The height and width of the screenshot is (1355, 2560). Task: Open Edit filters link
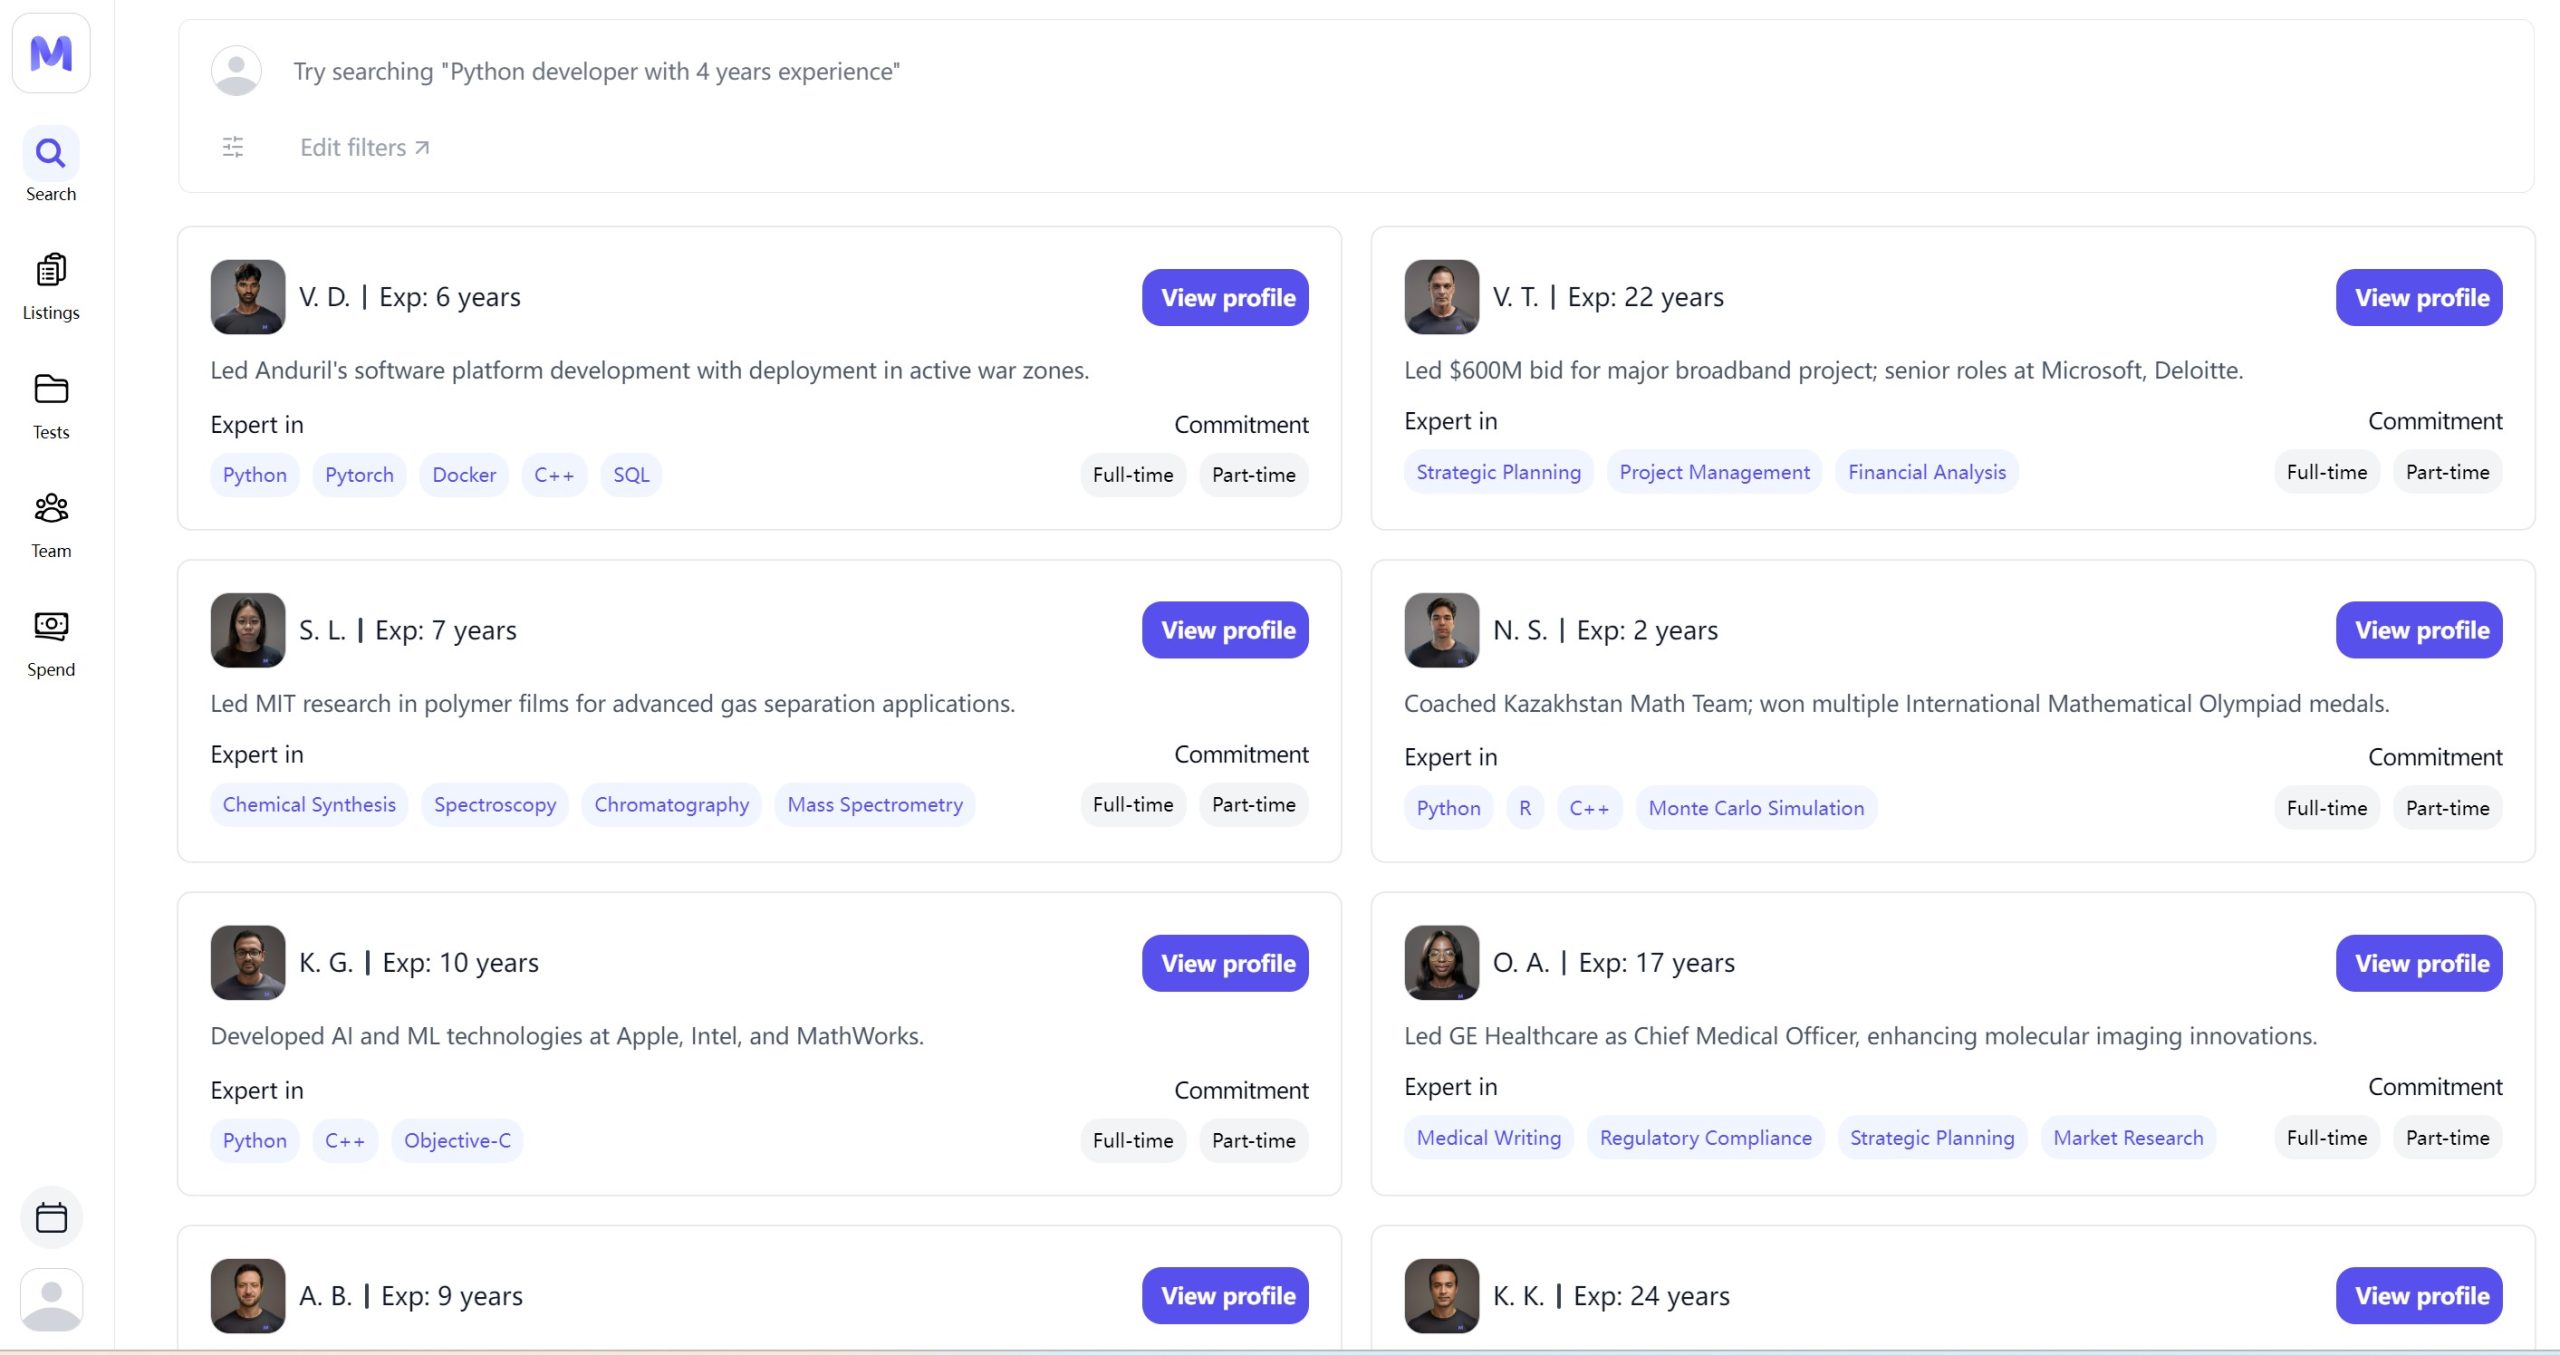pyautogui.click(x=364, y=148)
